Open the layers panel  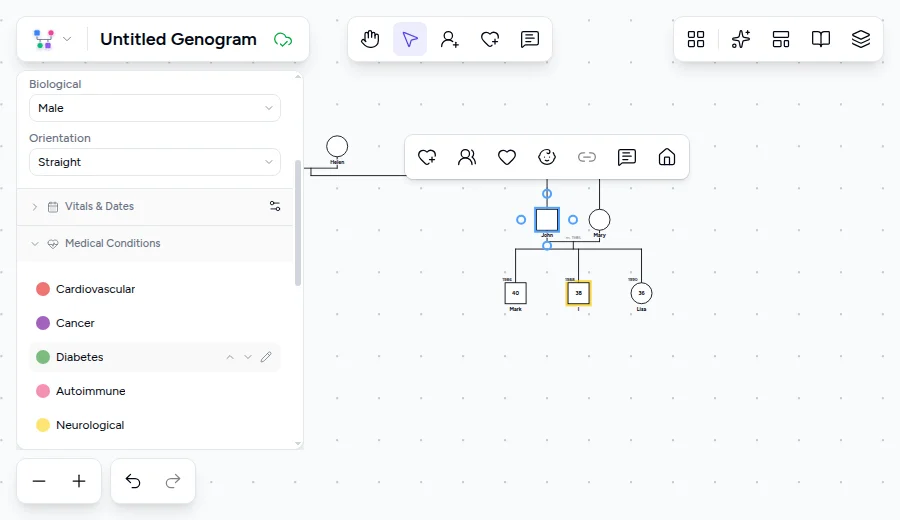click(x=860, y=39)
